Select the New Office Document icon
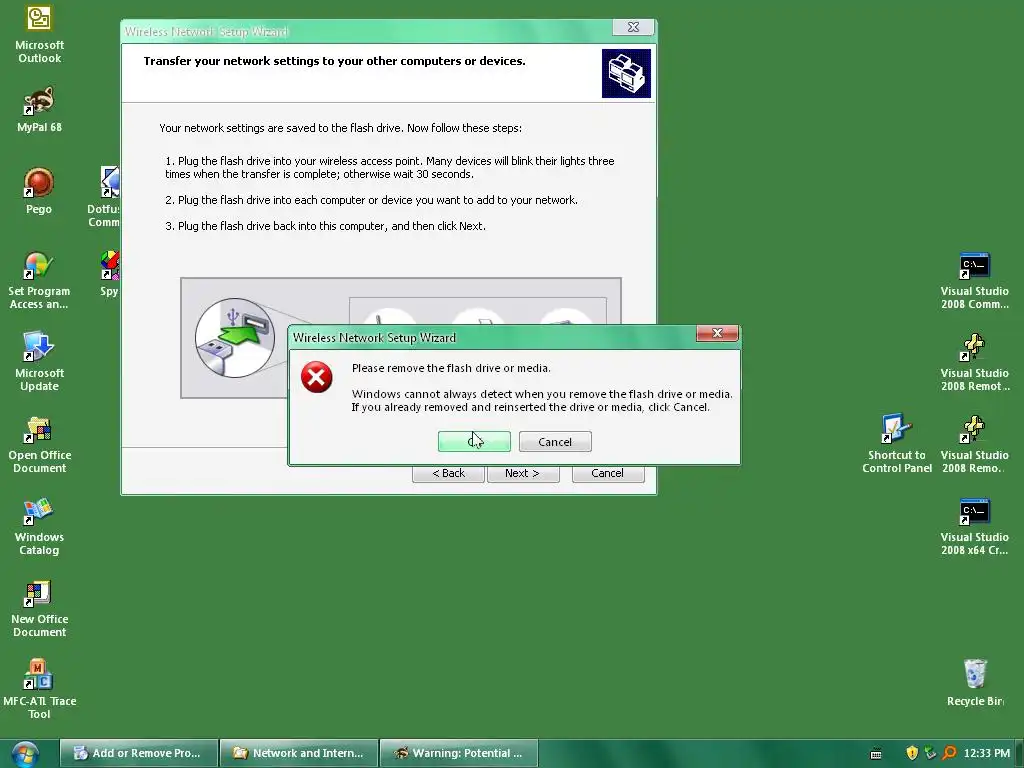This screenshot has height=768, width=1024. (x=39, y=608)
